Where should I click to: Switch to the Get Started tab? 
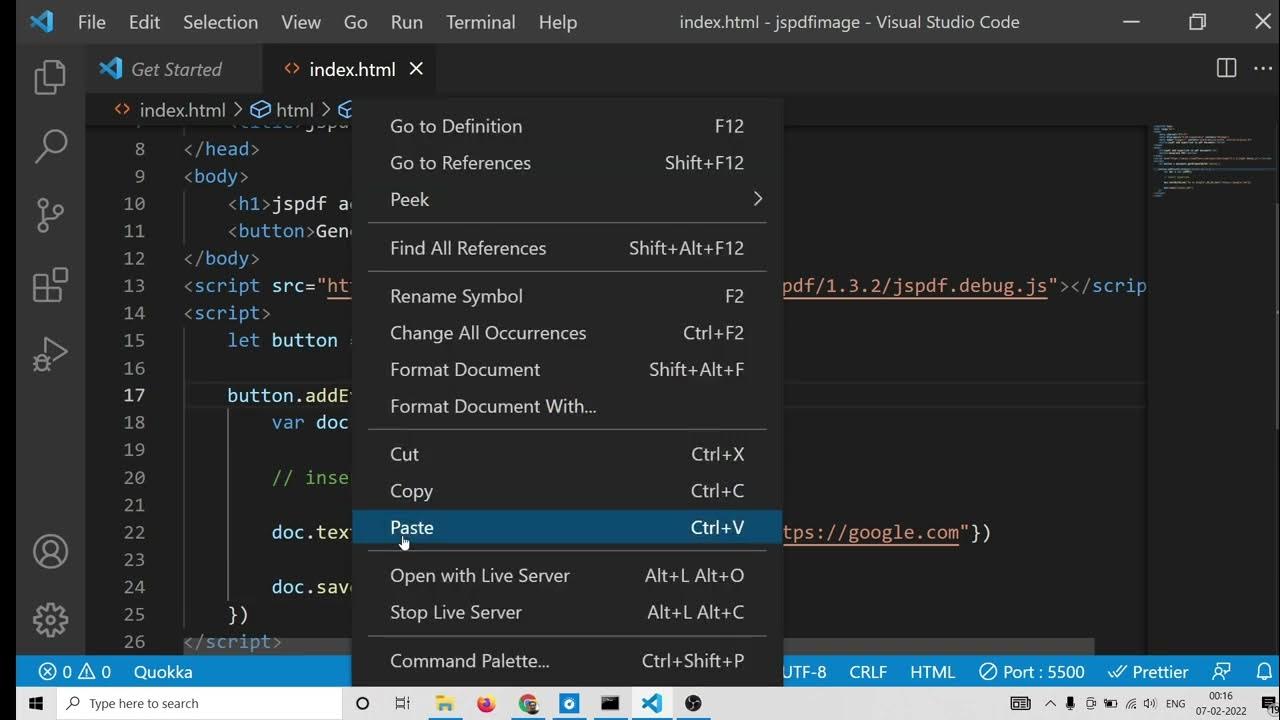pos(176,69)
